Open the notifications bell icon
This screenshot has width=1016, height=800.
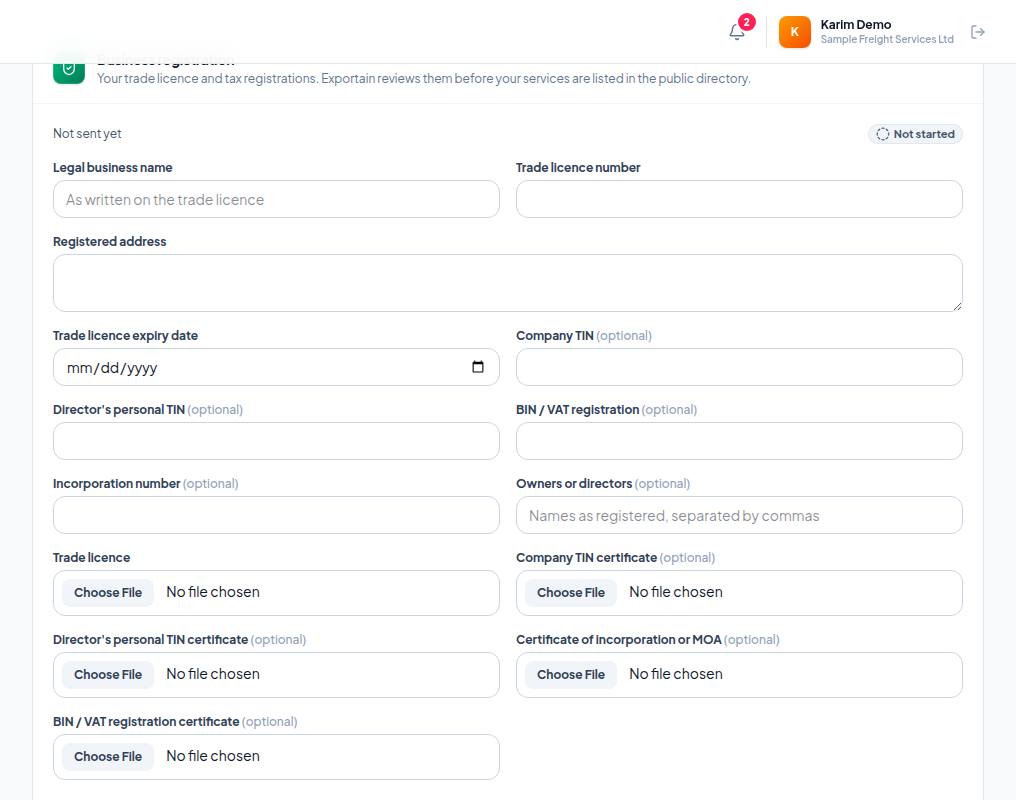click(x=737, y=32)
